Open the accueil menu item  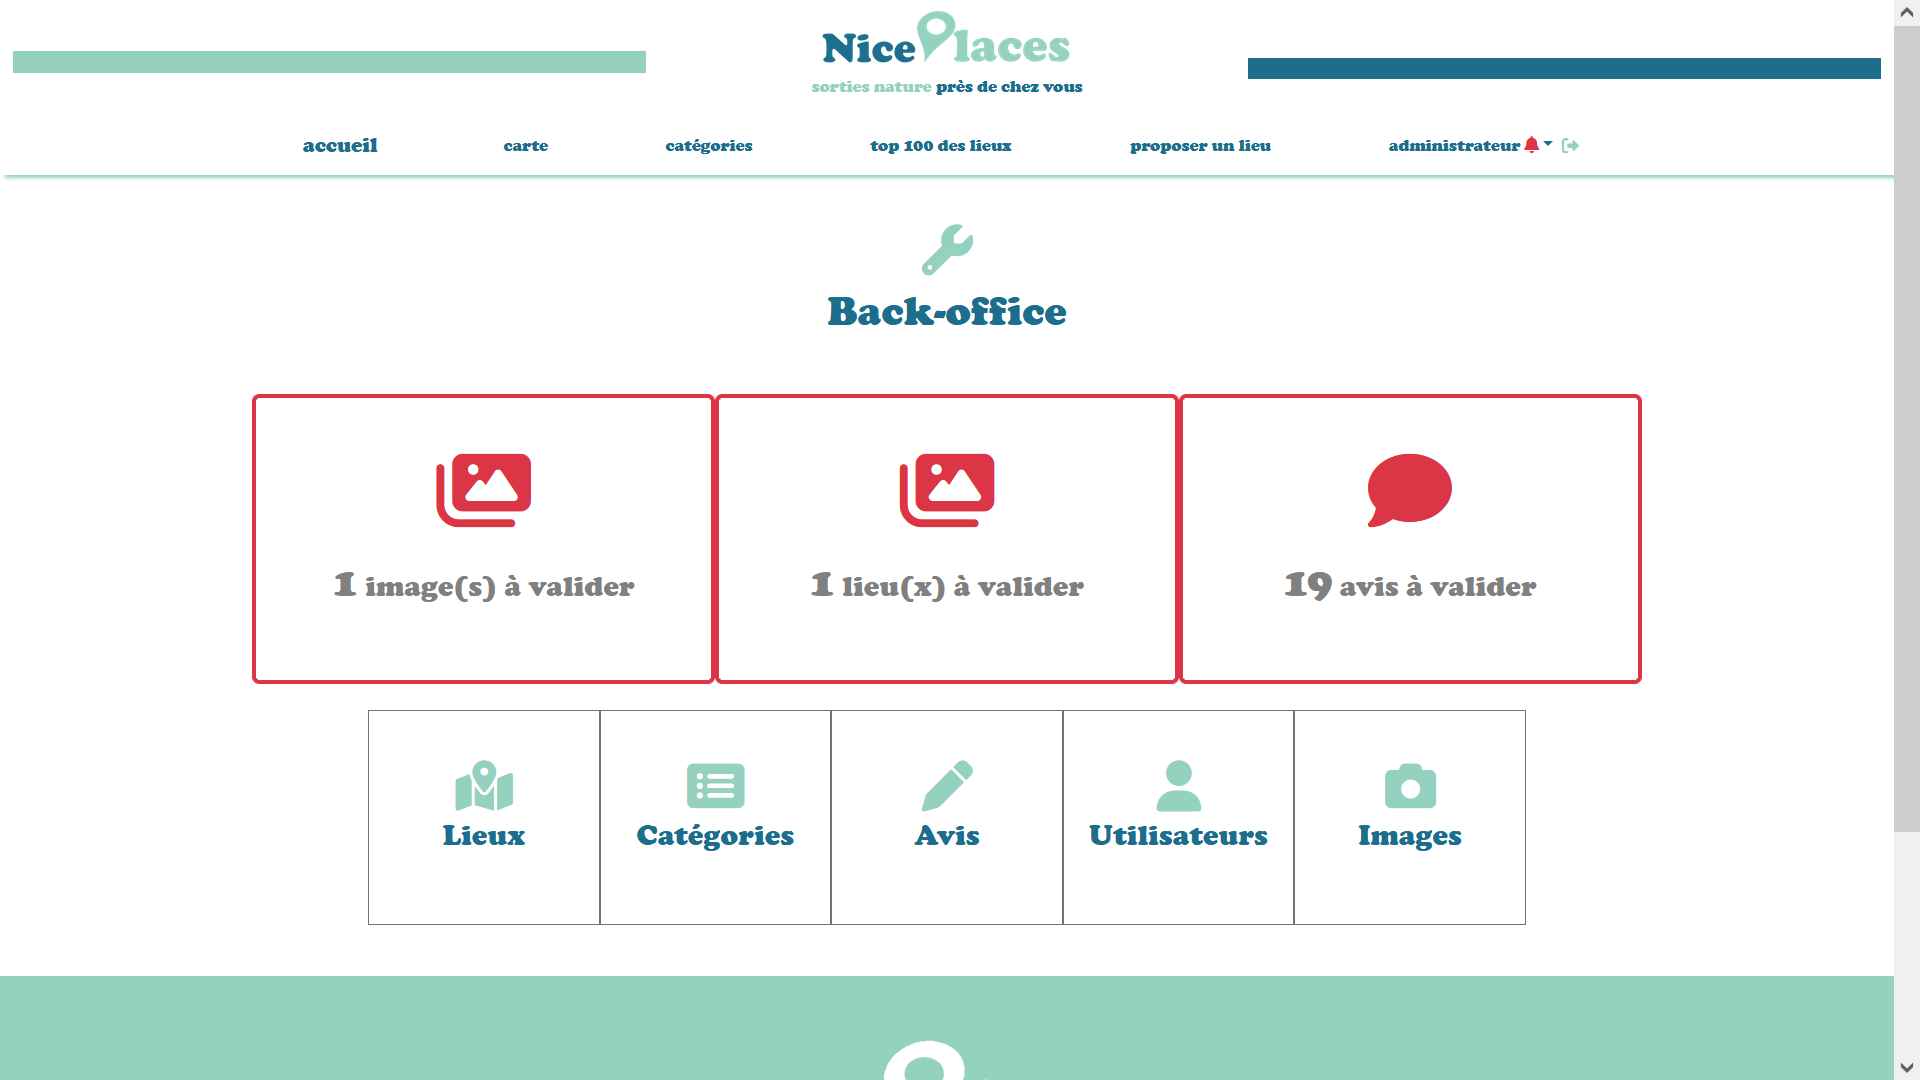click(x=340, y=146)
